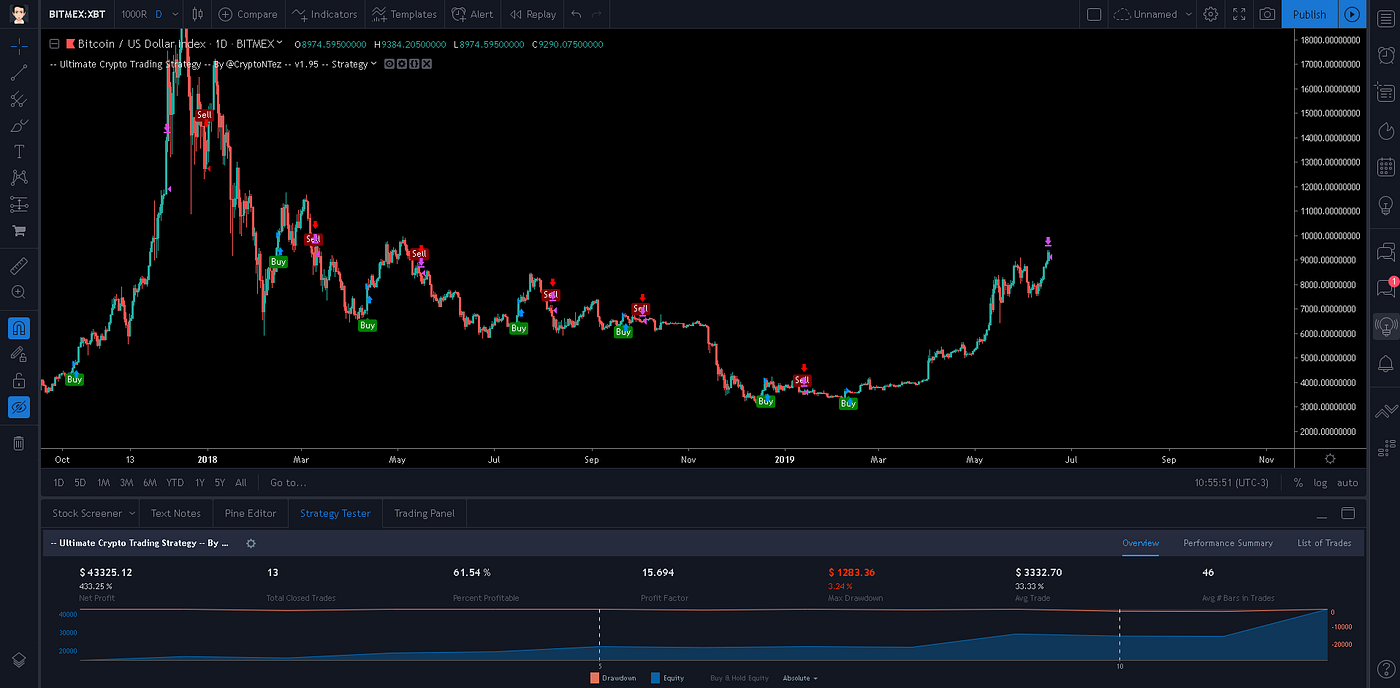Screen dimensions: 1400x688
Task: Open the watchlist panel
Action: (1386, 19)
